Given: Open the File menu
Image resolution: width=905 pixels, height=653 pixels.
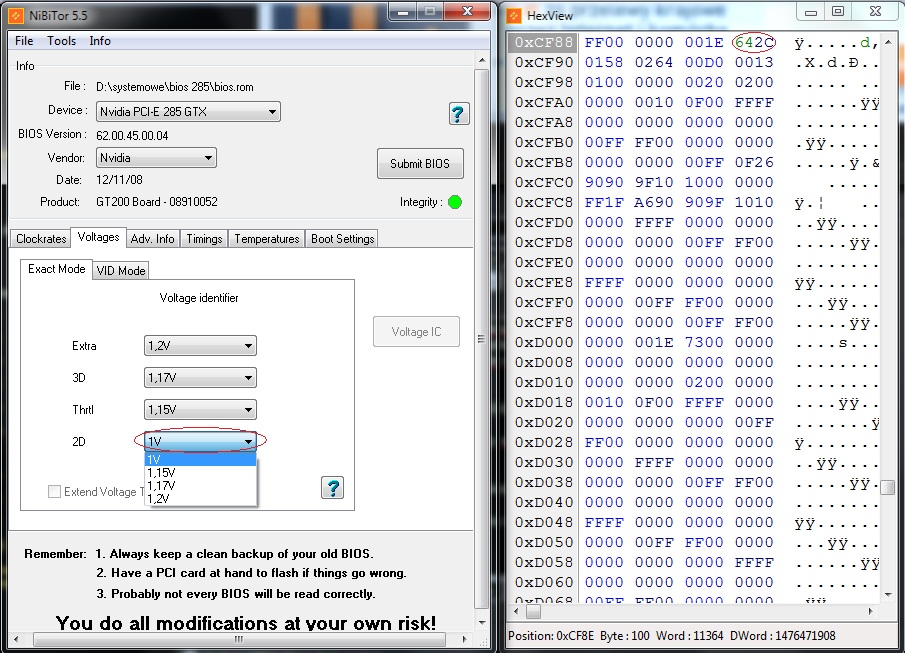Looking at the screenshot, I should tap(24, 41).
